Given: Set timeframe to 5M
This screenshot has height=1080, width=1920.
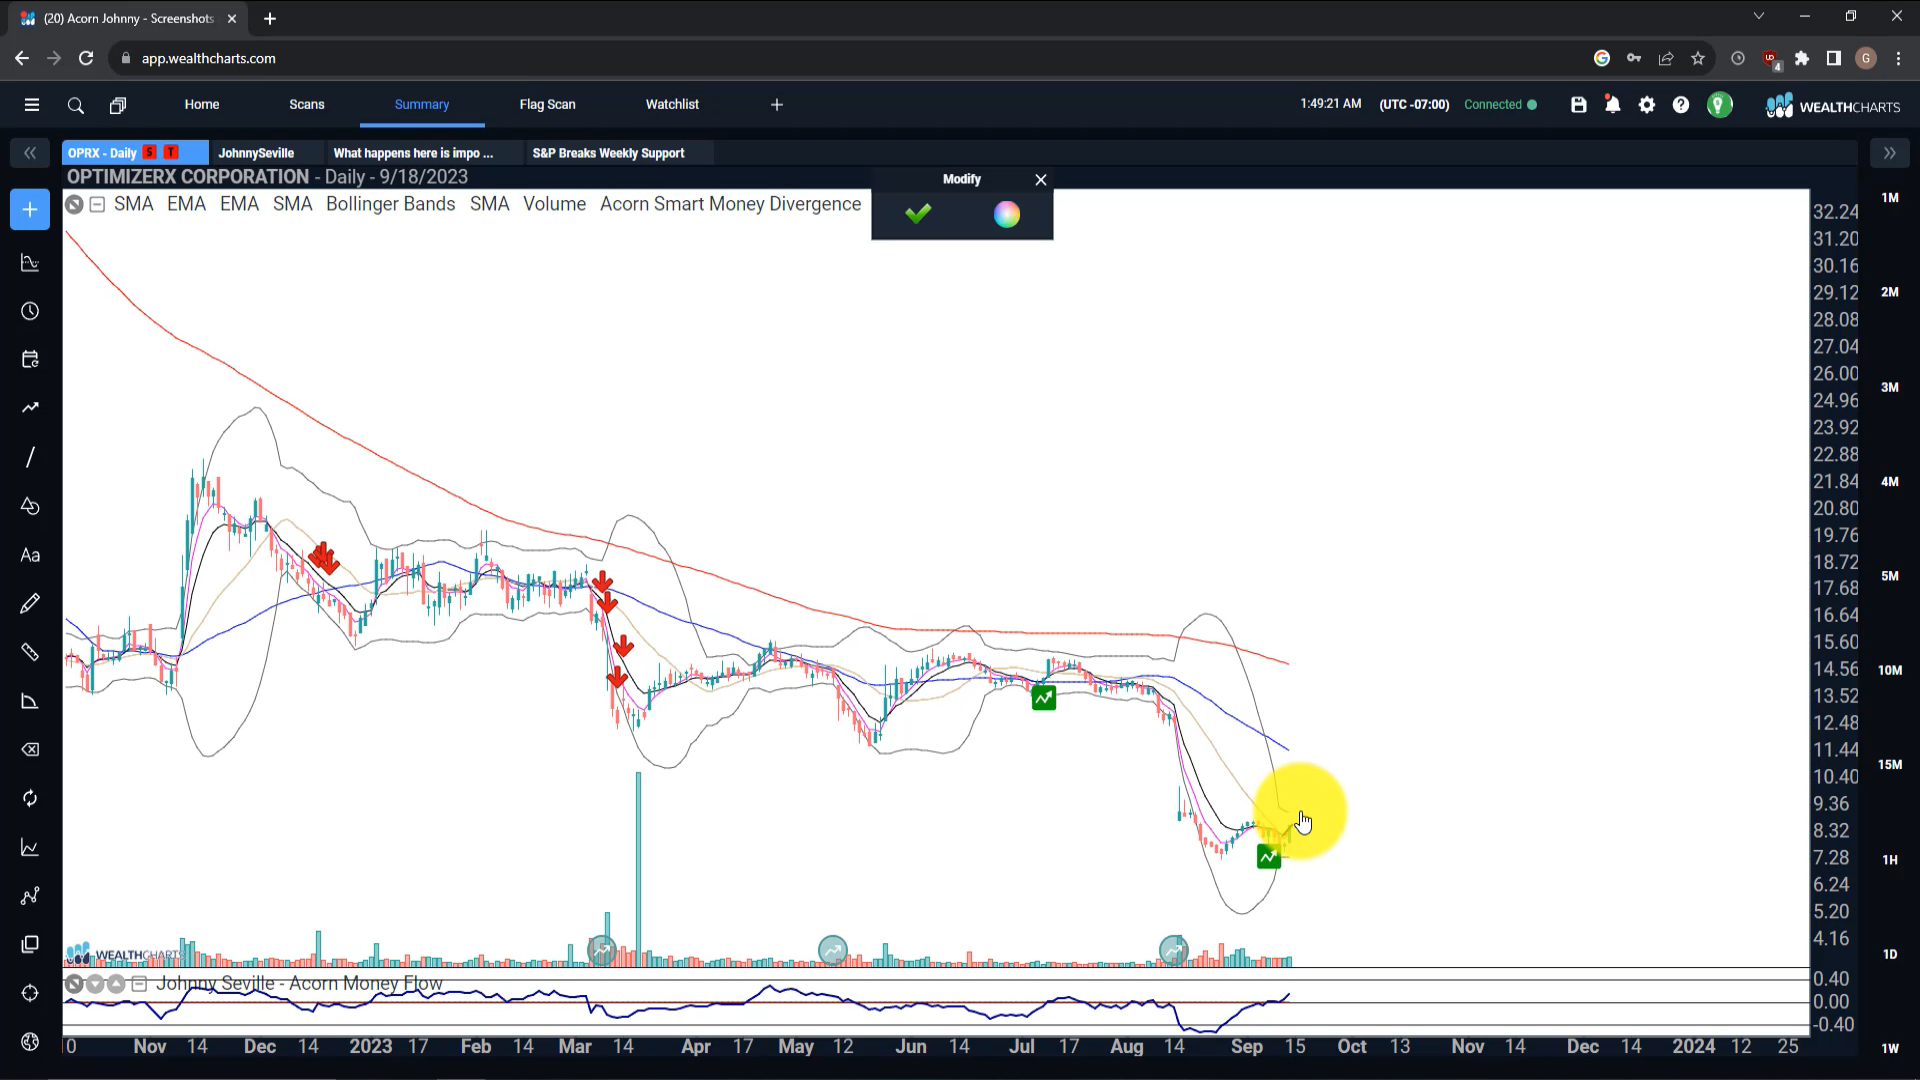Looking at the screenshot, I should pyautogui.click(x=1890, y=576).
